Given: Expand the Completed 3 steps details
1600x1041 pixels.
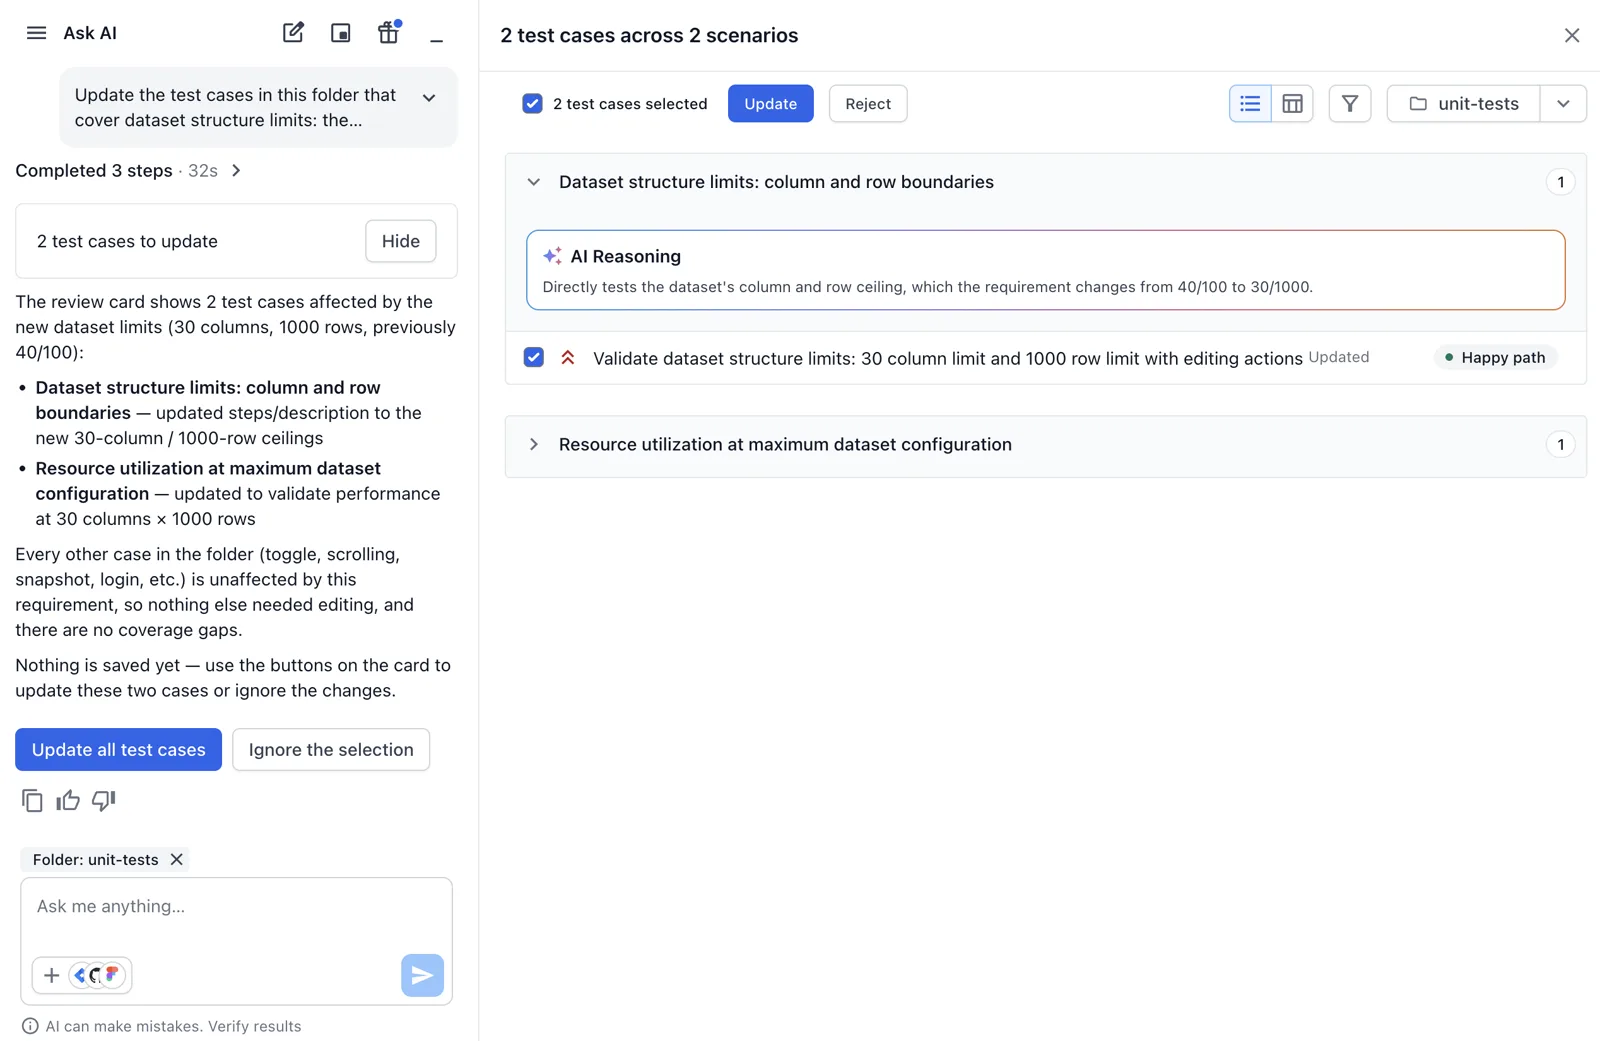Looking at the screenshot, I should 236,171.
